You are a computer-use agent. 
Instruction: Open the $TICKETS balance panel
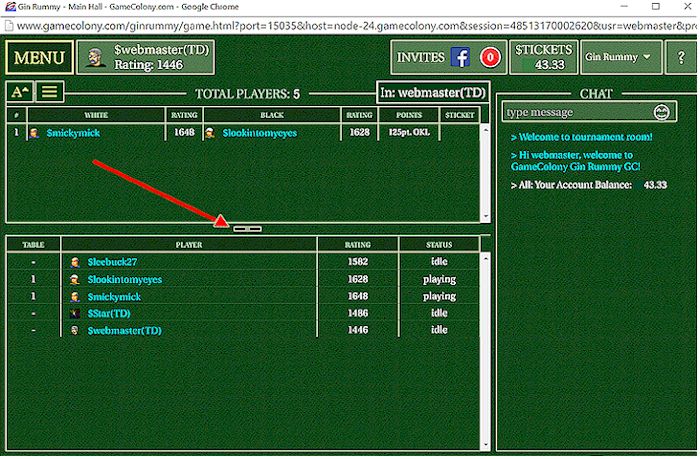542,58
